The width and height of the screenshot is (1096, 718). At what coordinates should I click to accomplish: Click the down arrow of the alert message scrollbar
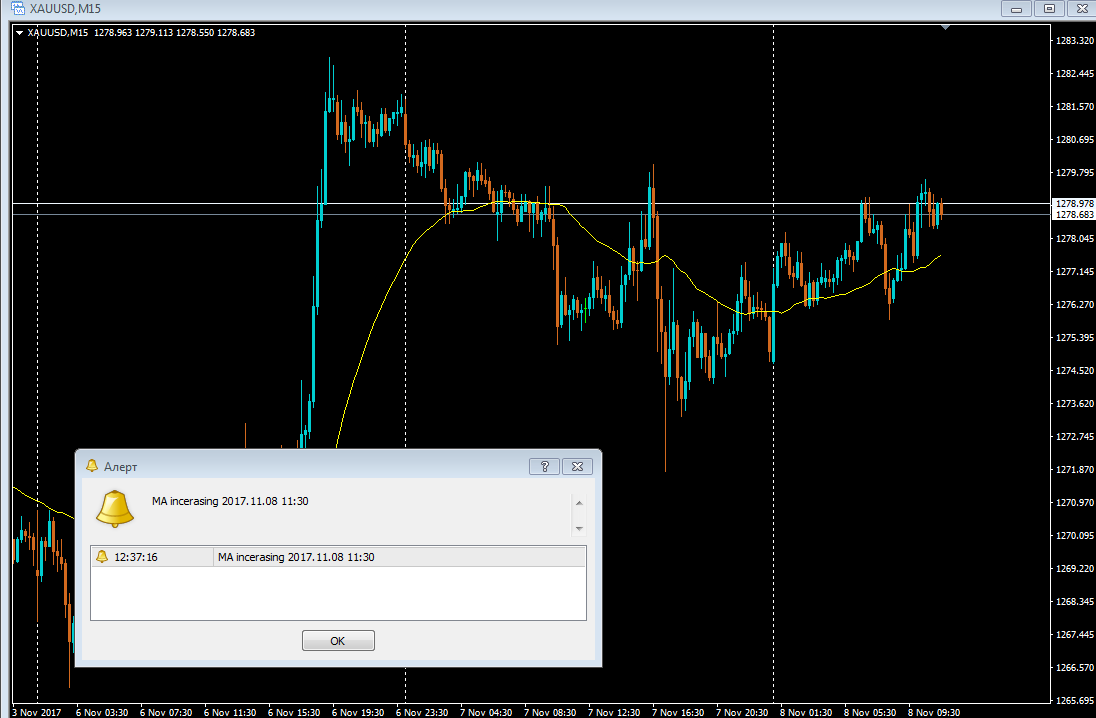[x=579, y=529]
